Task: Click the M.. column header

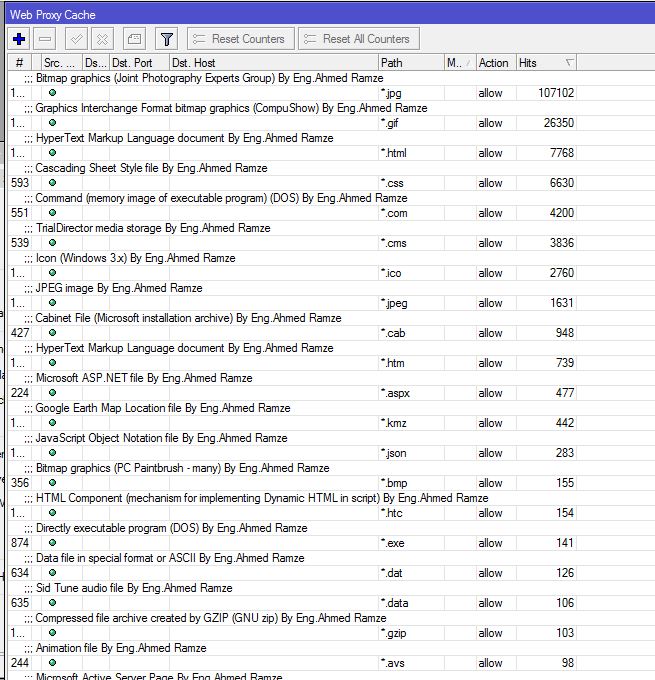Action: point(460,63)
